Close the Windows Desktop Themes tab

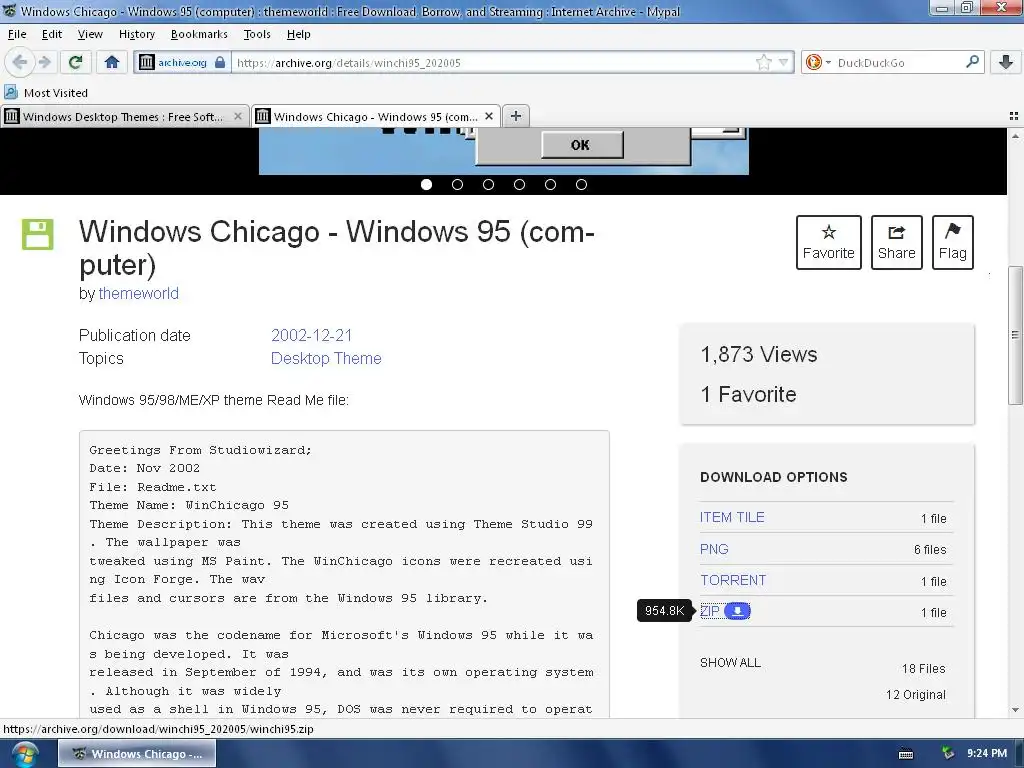point(238,116)
